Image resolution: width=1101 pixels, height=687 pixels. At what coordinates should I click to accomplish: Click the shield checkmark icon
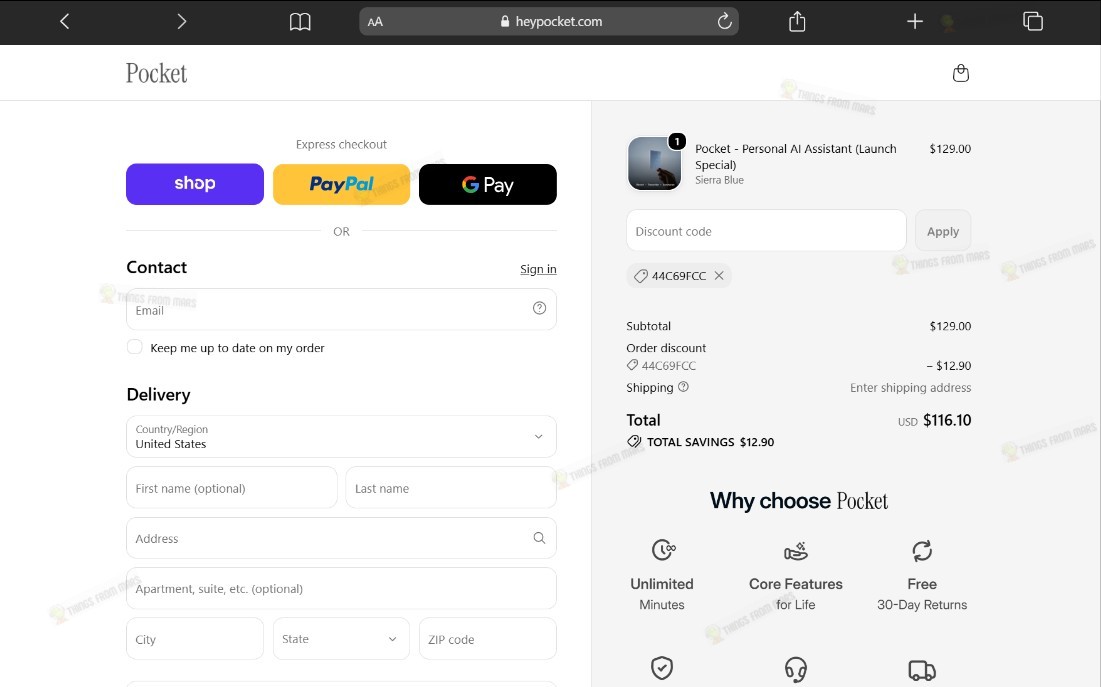tap(661, 667)
